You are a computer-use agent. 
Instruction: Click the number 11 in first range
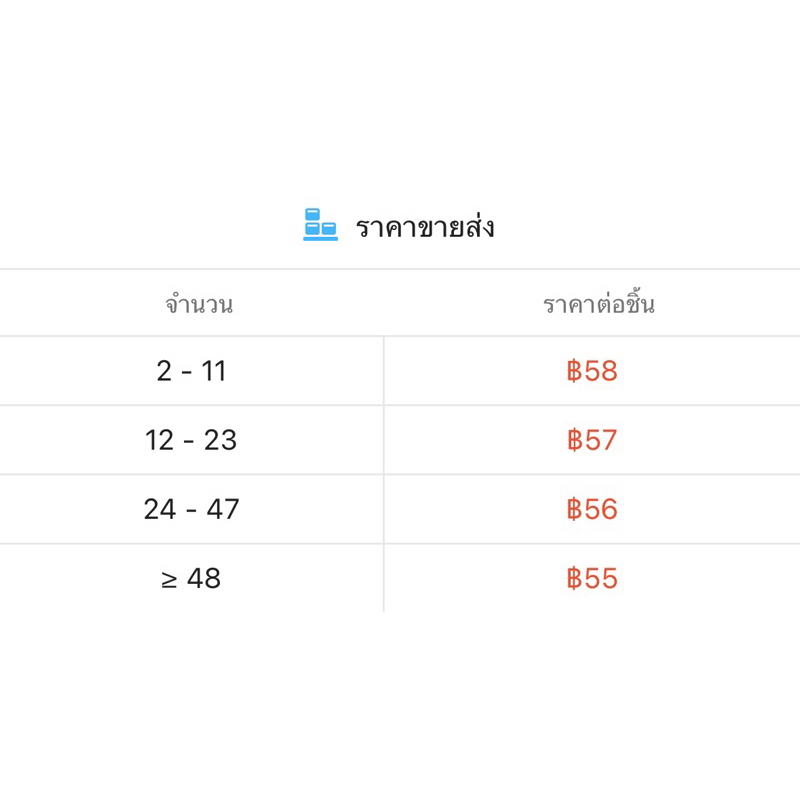point(214,371)
